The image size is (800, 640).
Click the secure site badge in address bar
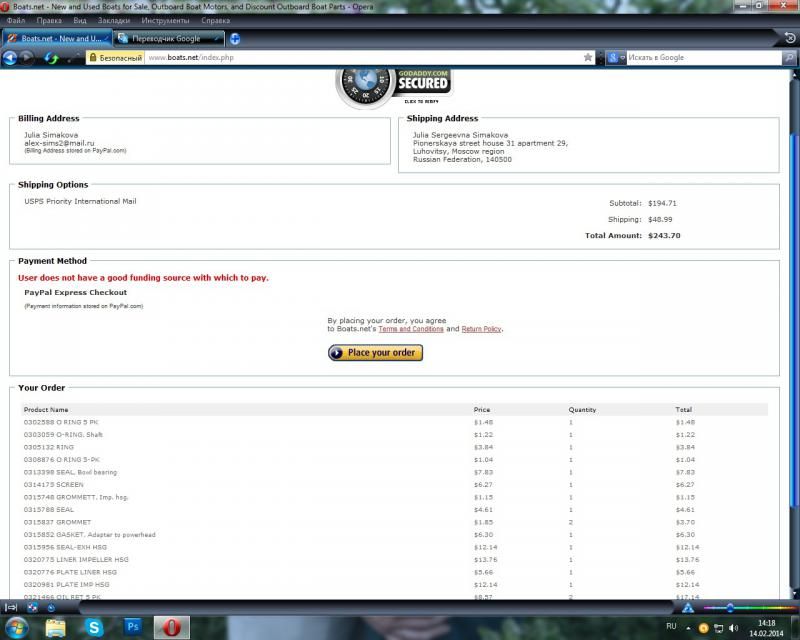(x=114, y=58)
